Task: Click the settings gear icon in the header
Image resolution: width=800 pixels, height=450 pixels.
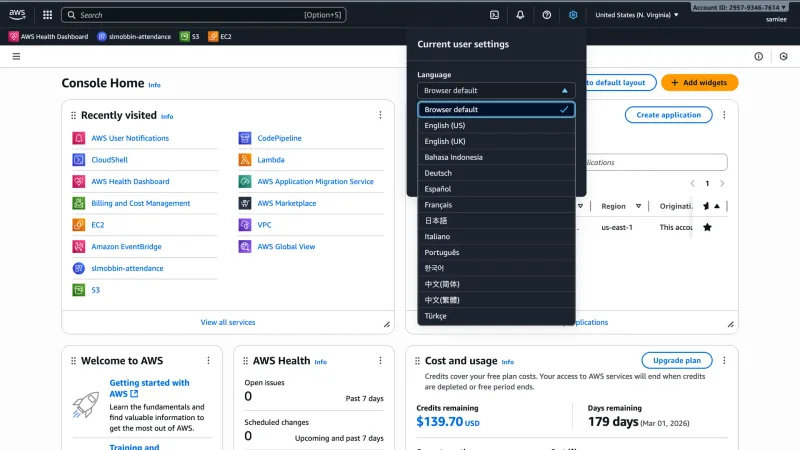Action: tap(573, 15)
